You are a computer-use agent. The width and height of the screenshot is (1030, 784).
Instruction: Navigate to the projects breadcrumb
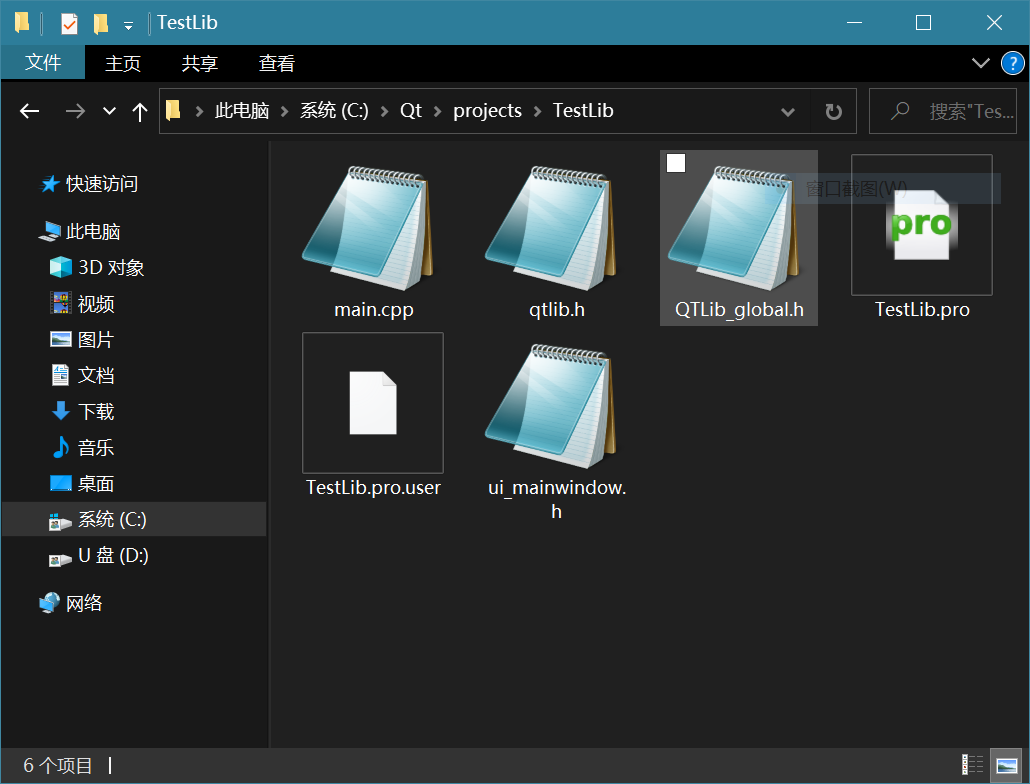tap(487, 111)
